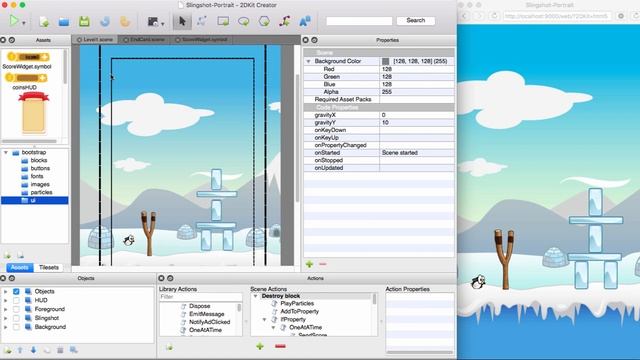Select the coinsHUD asset thumbnail
This screenshot has height=360, width=640.
coord(27,78)
